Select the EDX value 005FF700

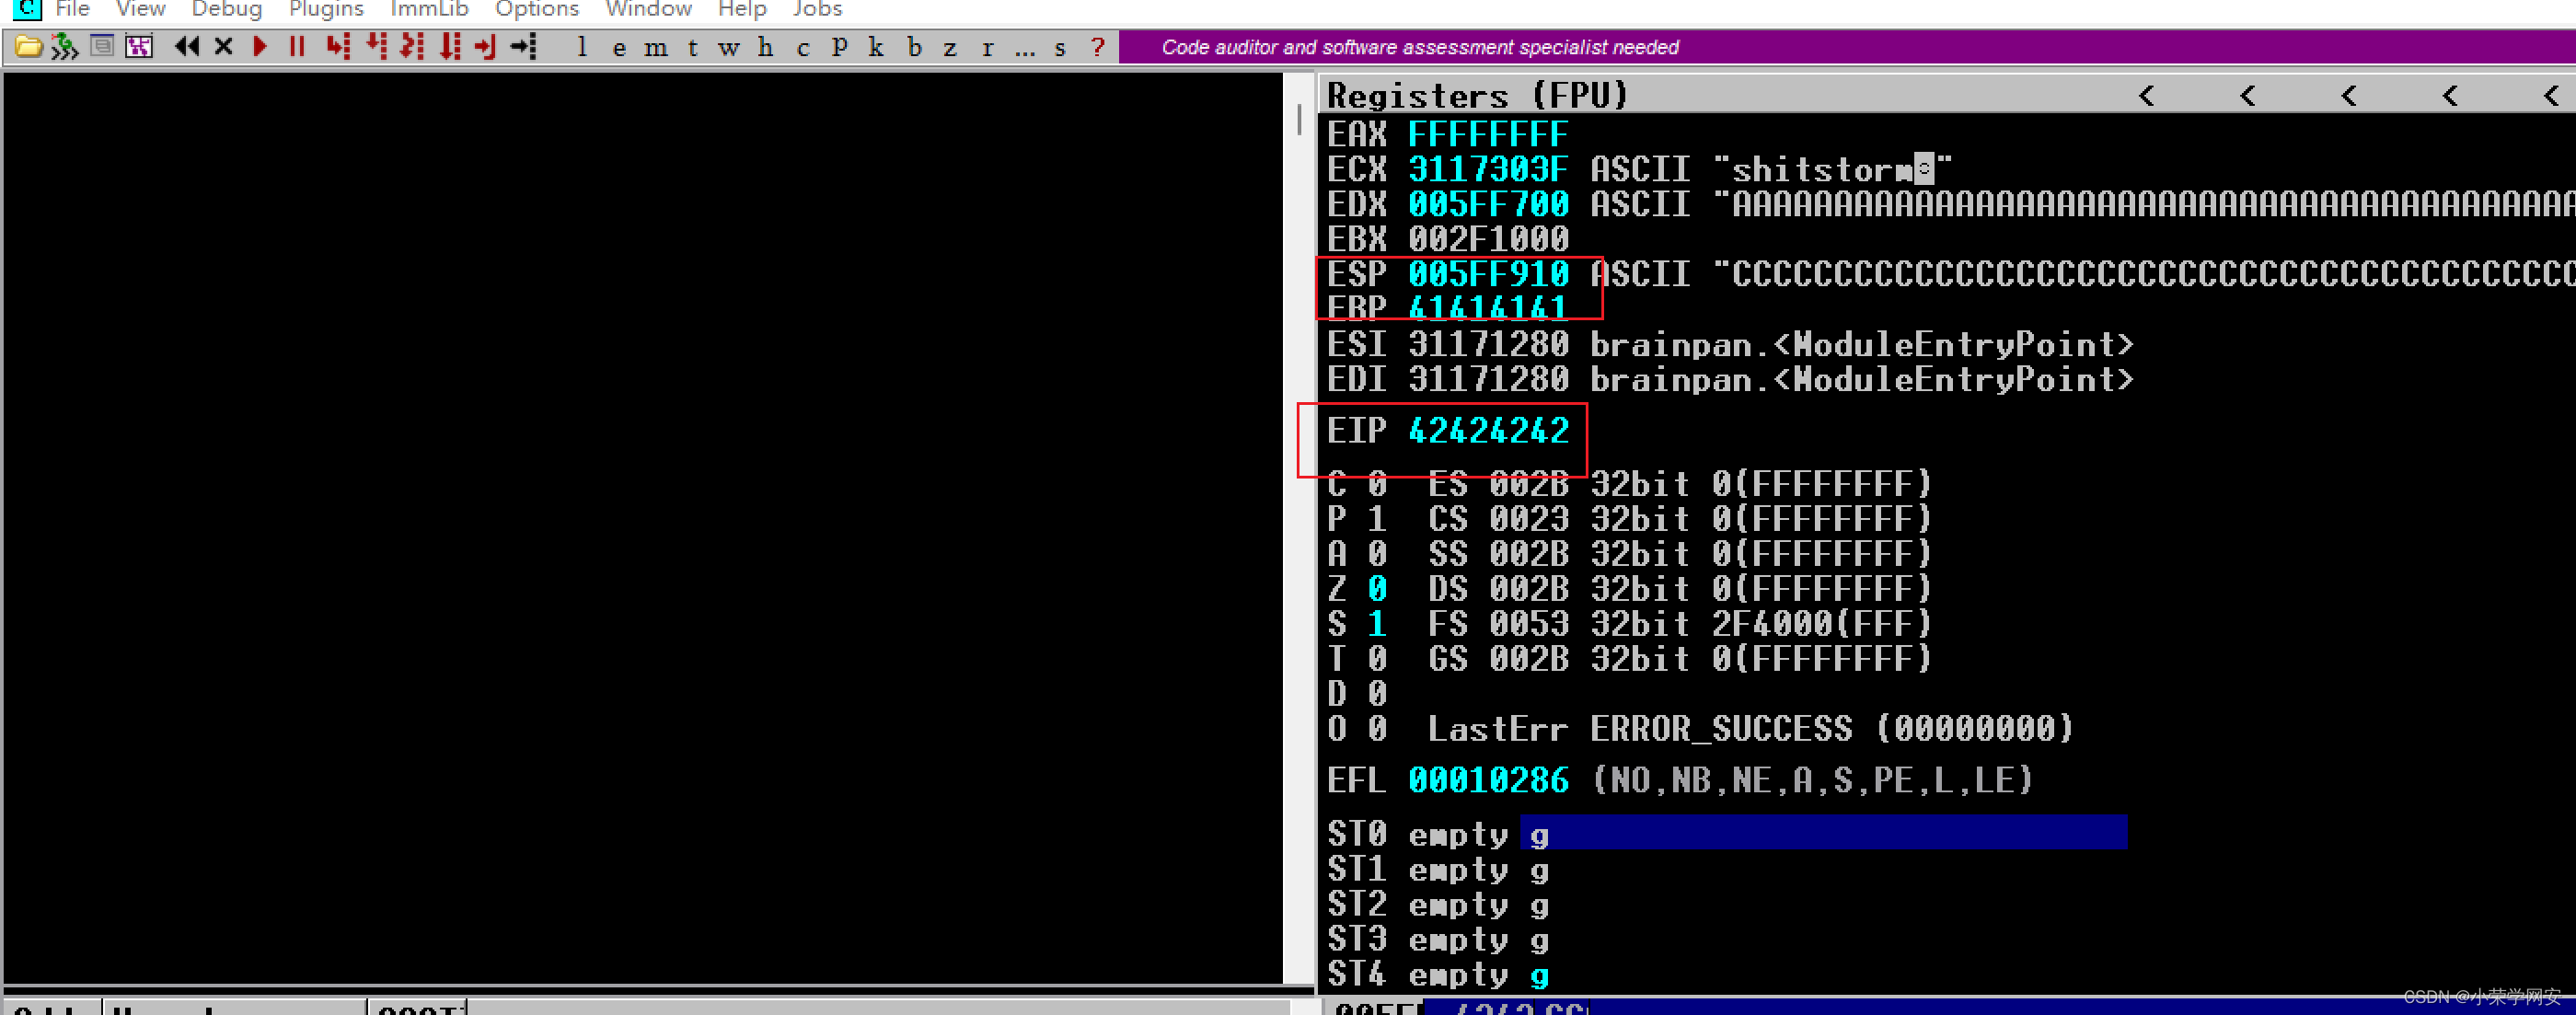1488,204
